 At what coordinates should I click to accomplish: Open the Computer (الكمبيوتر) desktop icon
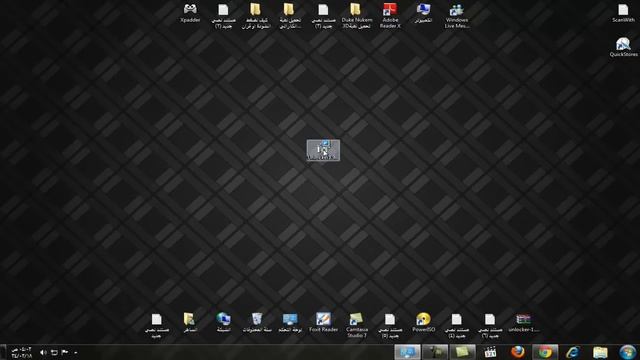tap(423, 13)
